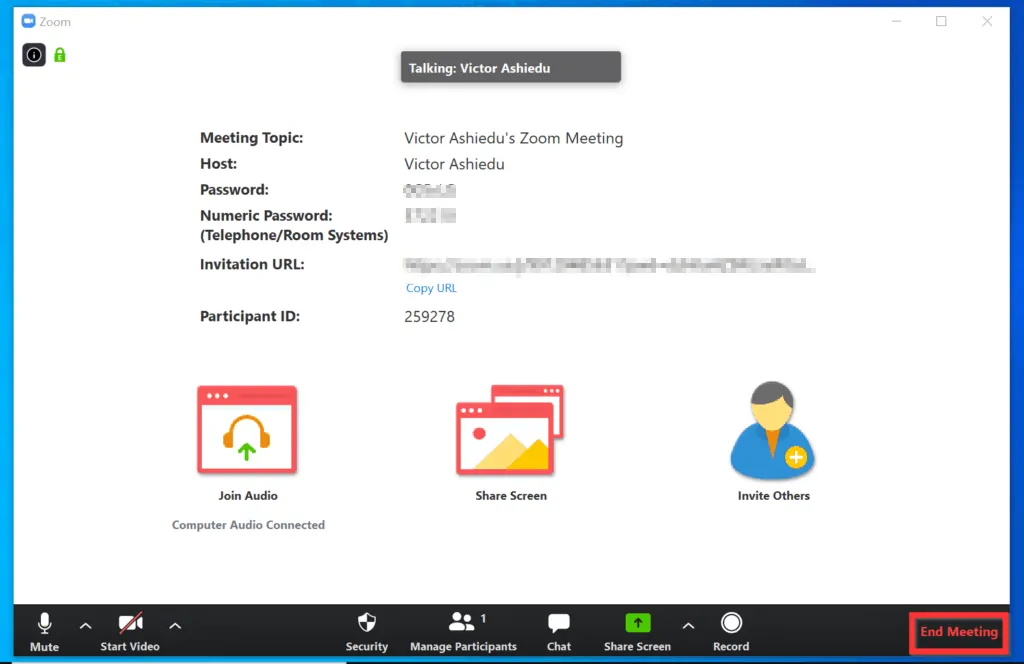Image resolution: width=1024 pixels, height=664 pixels.
Task: Click the Participant ID value 259278
Action: (x=429, y=317)
